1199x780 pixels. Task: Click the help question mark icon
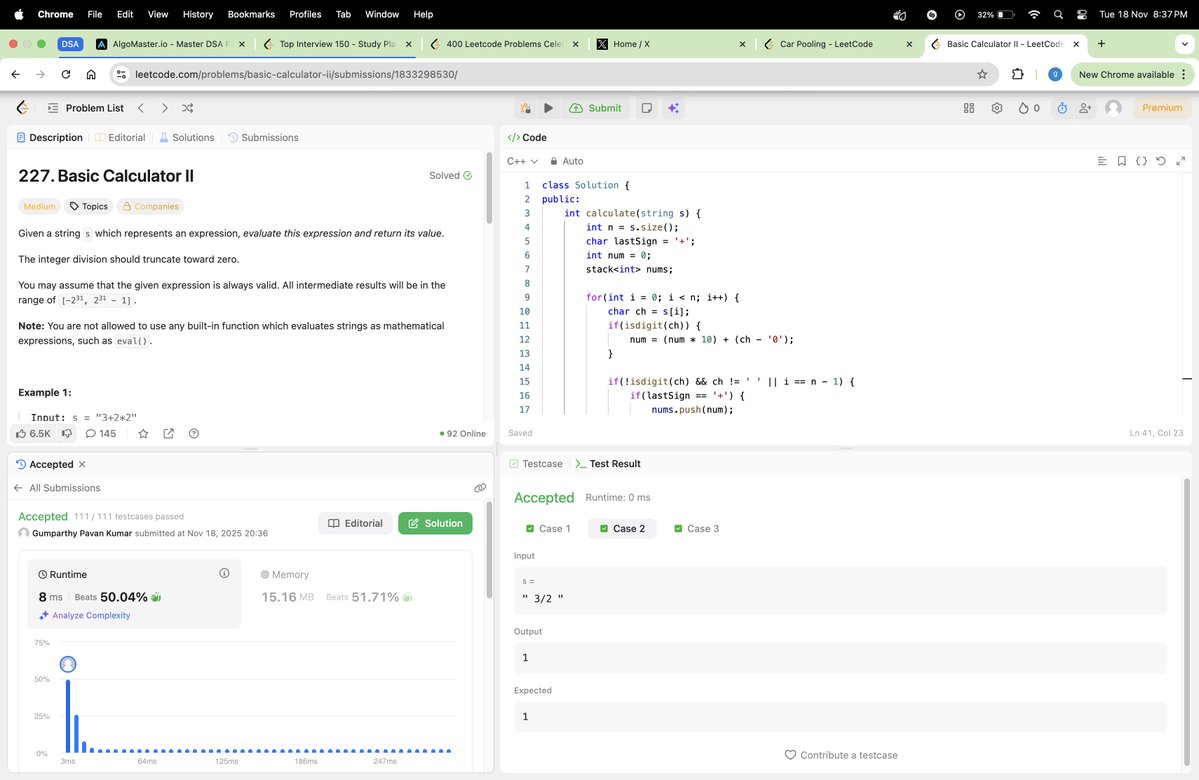click(x=194, y=434)
